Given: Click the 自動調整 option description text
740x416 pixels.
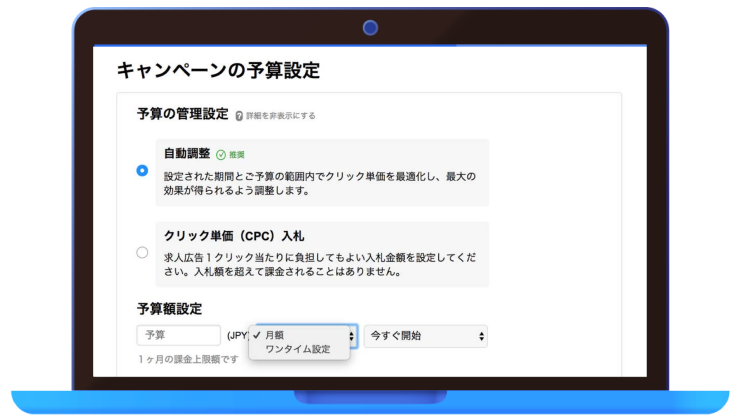Looking at the screenshot, I should click(320, 184).
